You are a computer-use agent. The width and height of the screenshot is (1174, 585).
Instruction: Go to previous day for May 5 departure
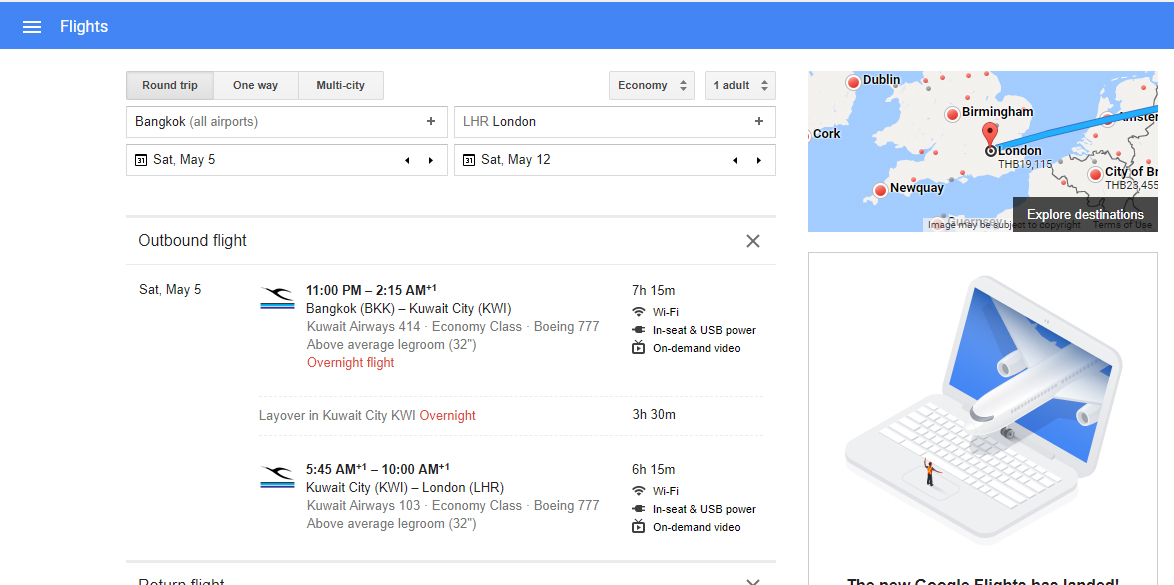[x=407, y=160]
